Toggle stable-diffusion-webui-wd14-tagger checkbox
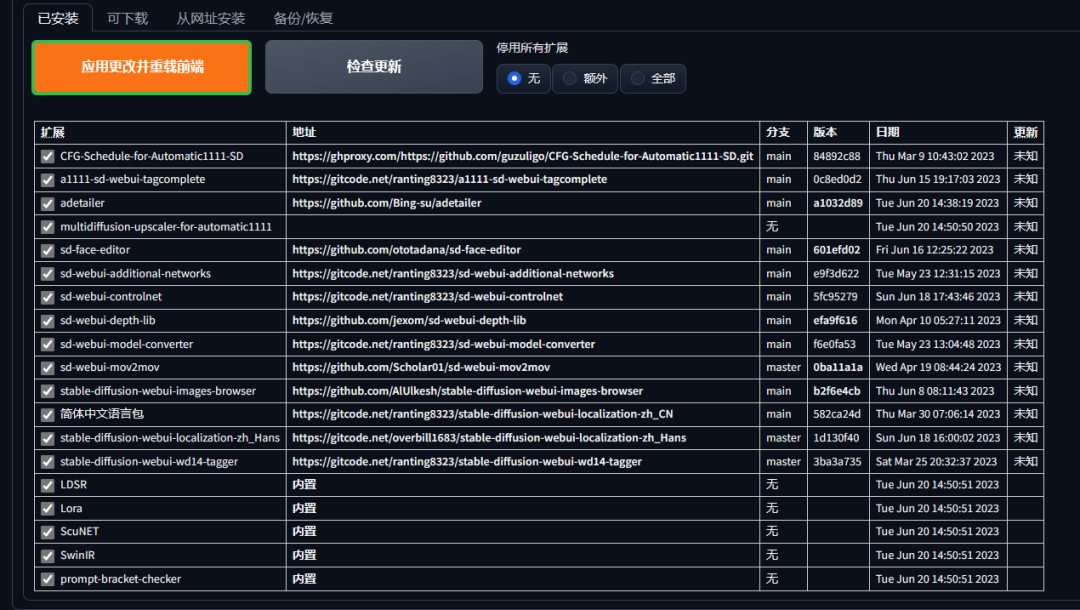The image size is (1080, 610). [48, 462]
